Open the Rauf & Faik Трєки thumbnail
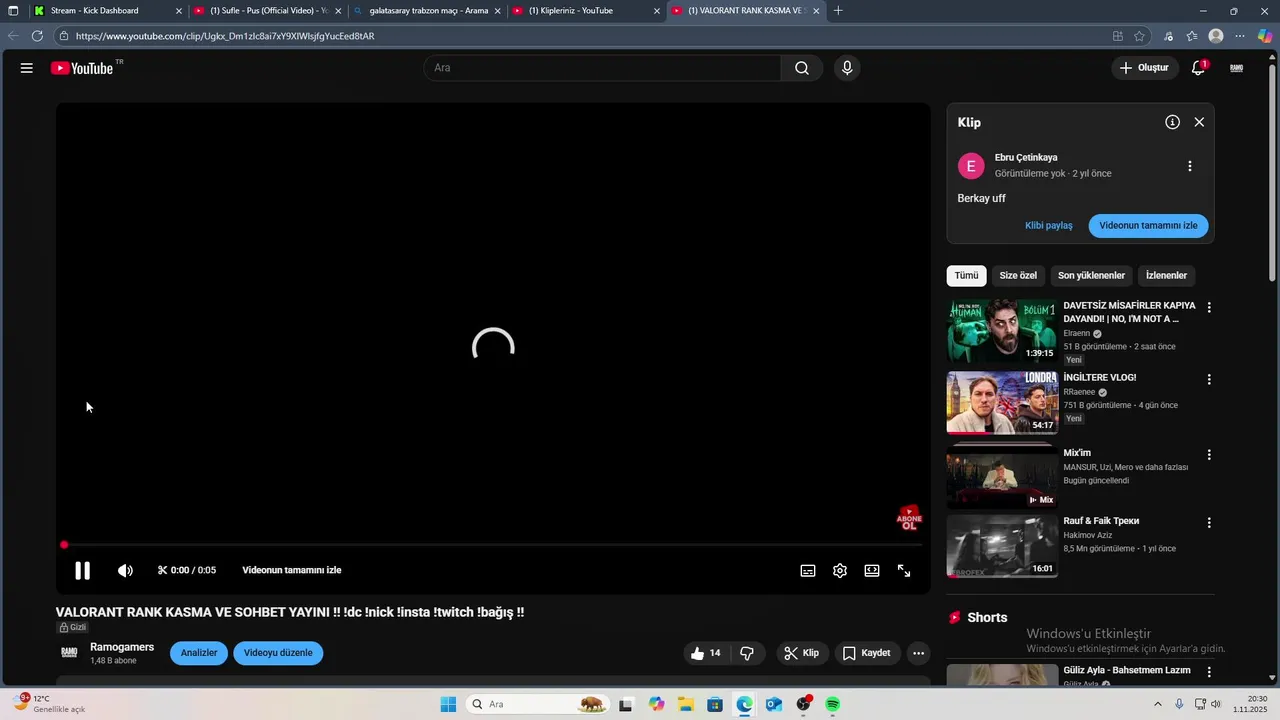 pyautogui.click(x=1002, y=546)
